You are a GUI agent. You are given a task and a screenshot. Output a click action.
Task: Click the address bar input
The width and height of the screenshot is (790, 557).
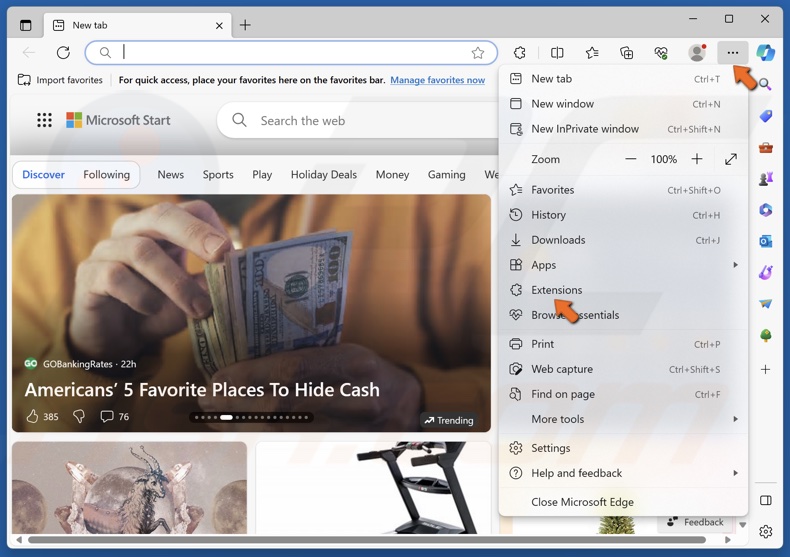click(291, 52)
